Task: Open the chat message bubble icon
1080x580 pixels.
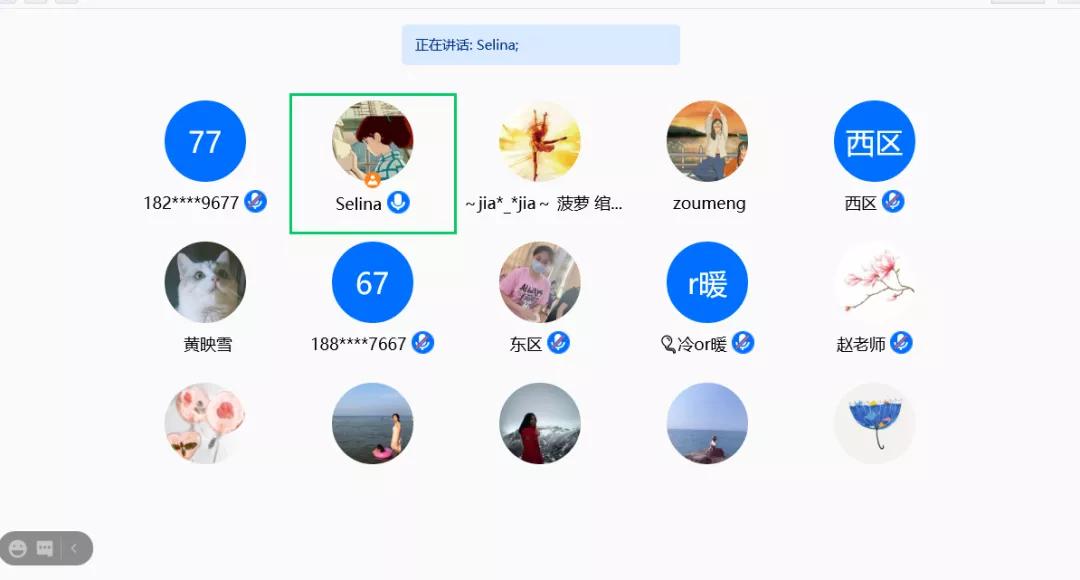Action: 45,548
